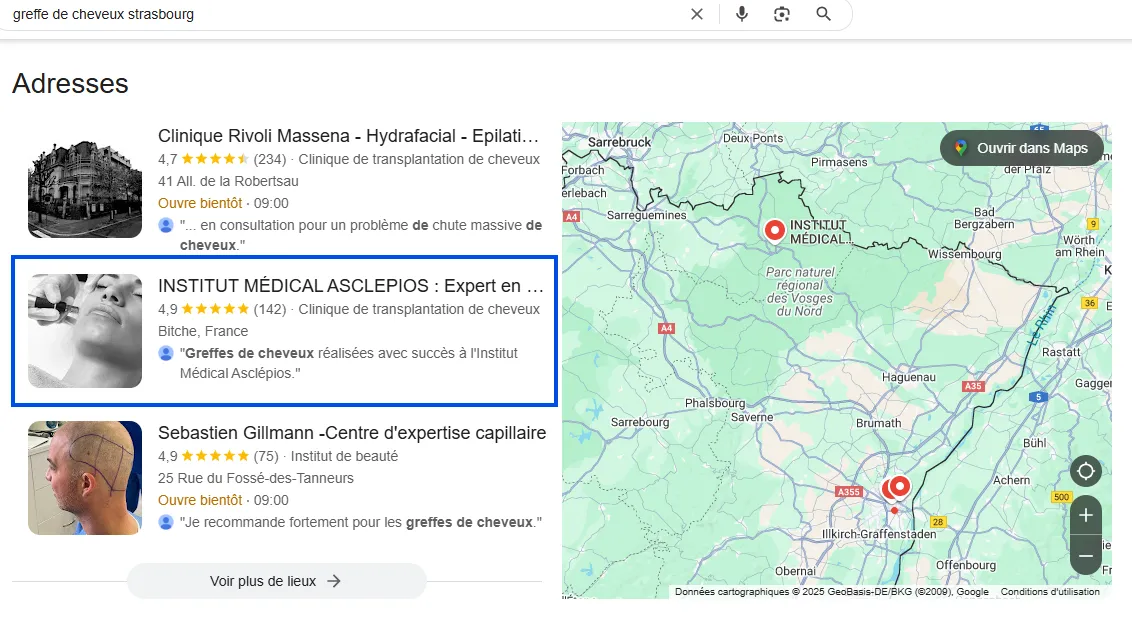The height and width of the screenshot is (627, 1132).
Task: Open Sebastien Gillmann listing title
Action: pos(352,433)
